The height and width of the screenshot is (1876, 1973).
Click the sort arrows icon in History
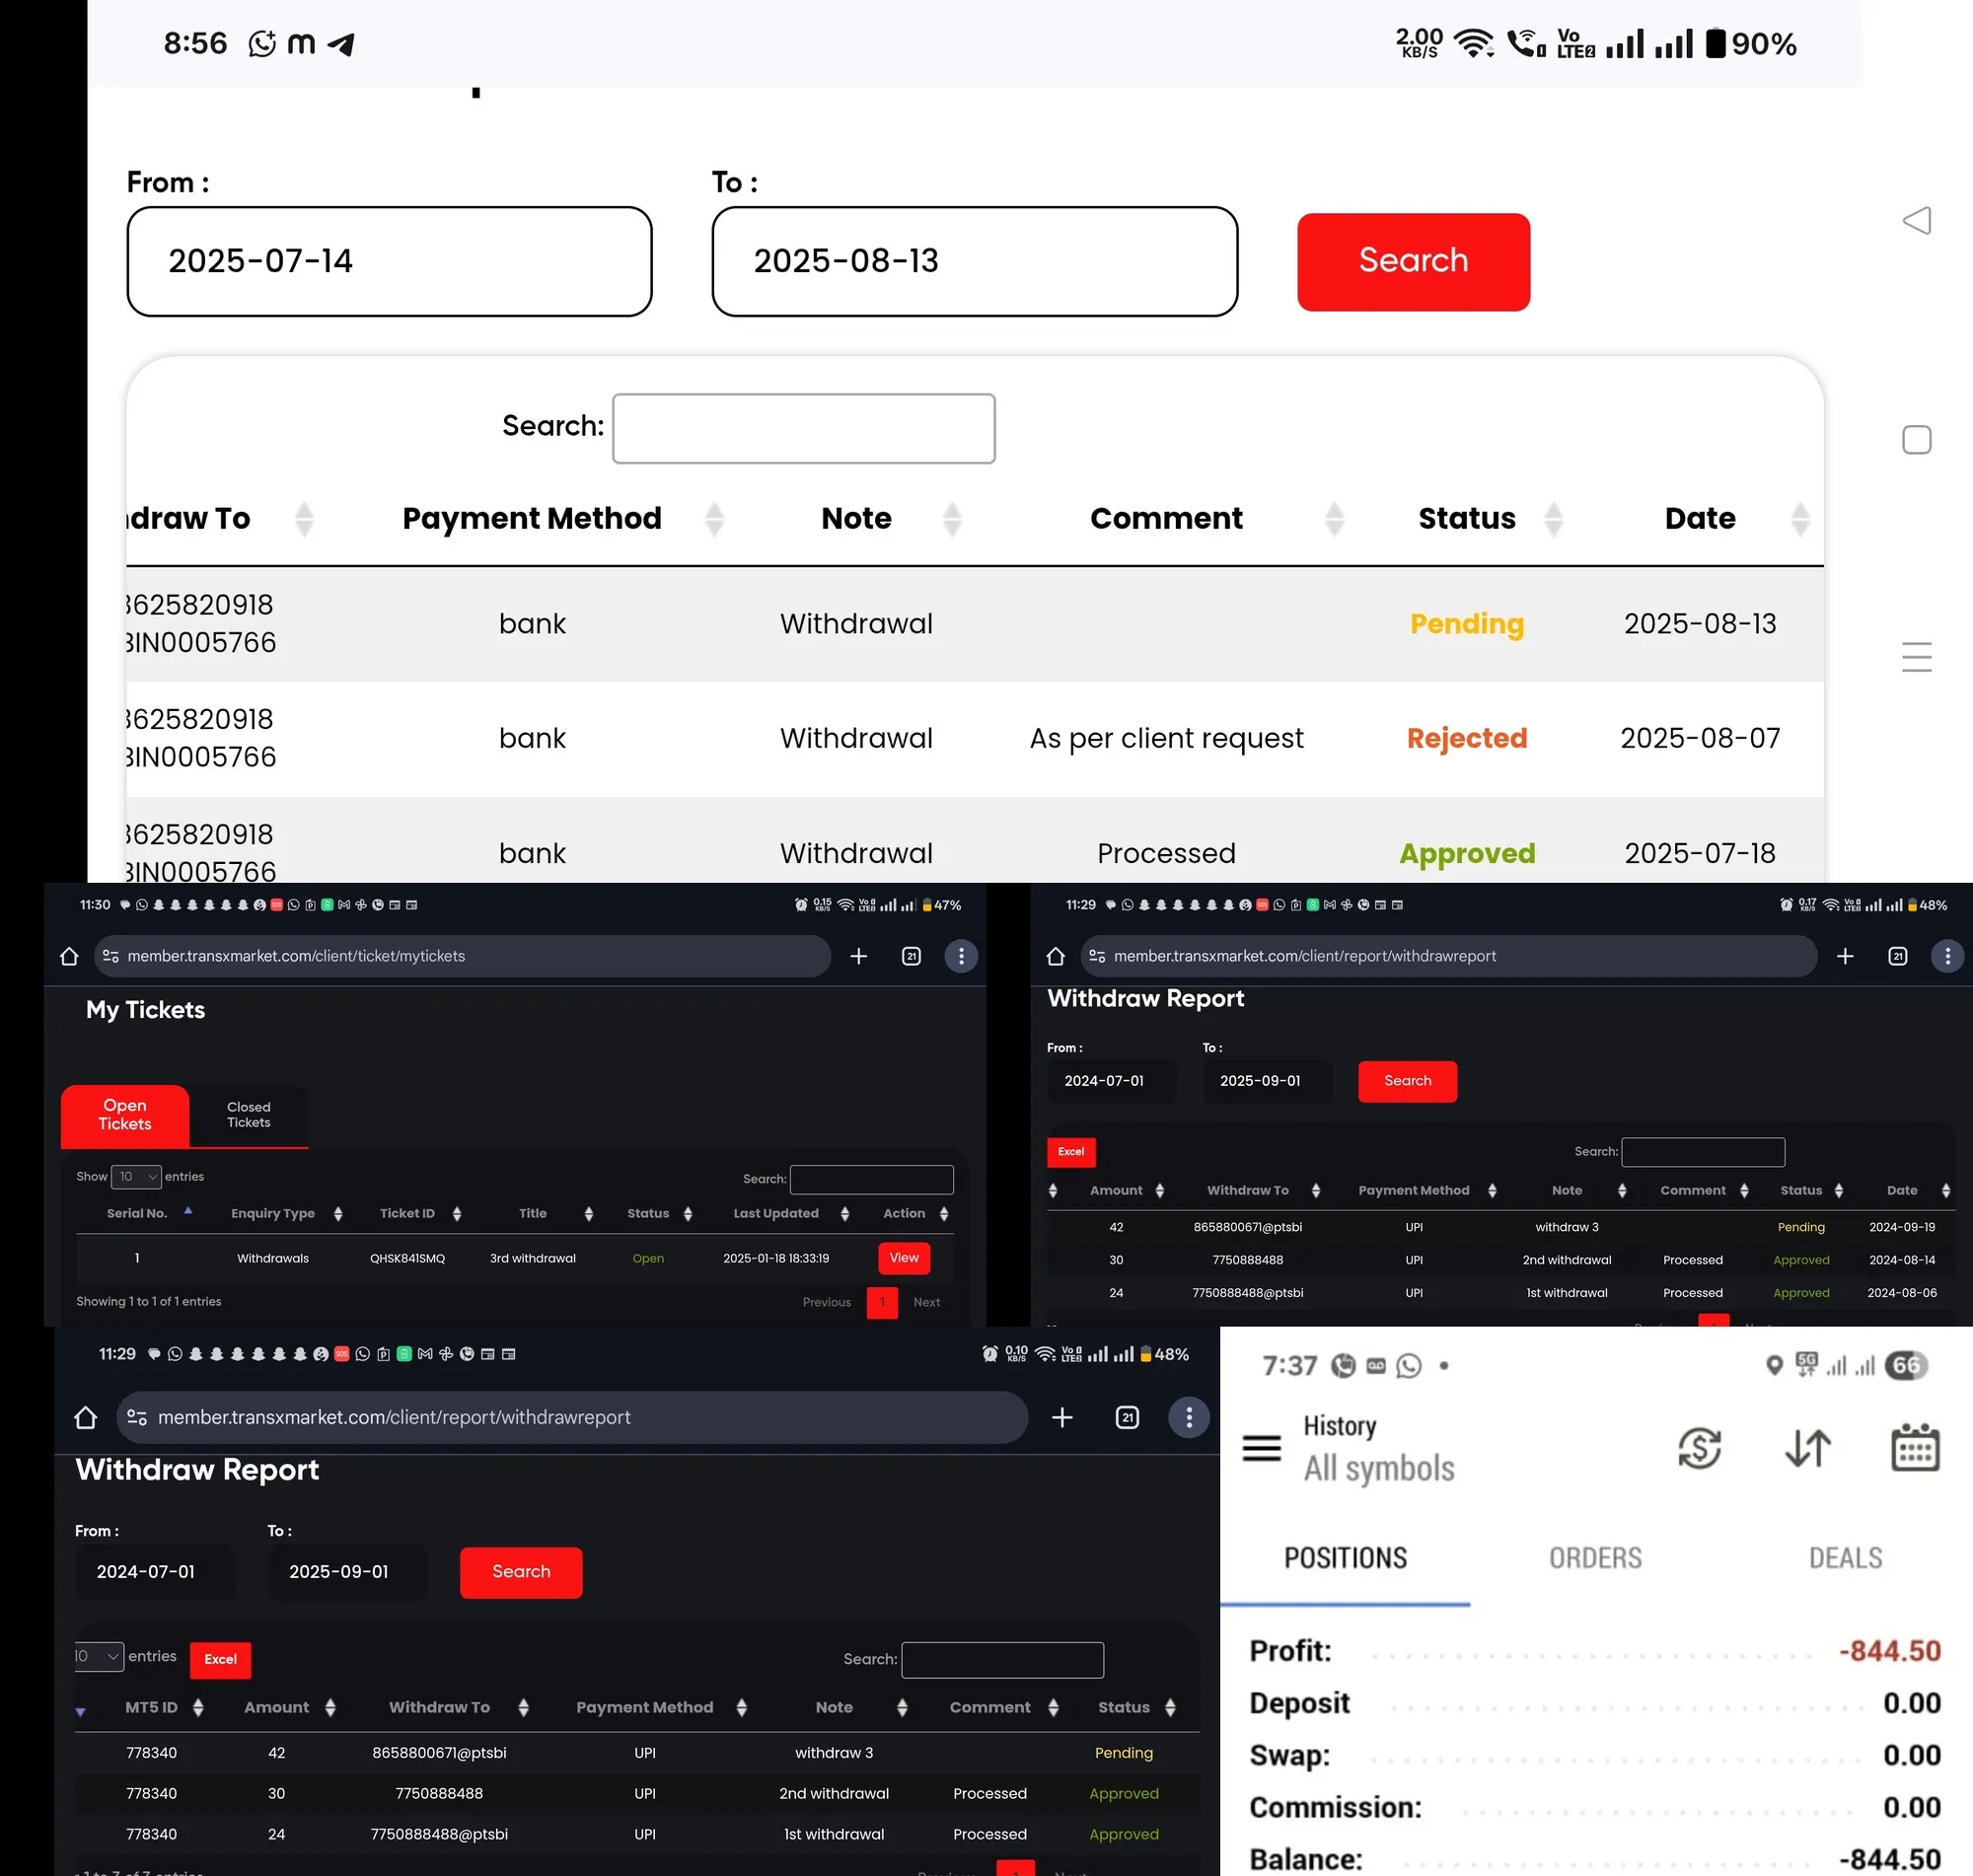(x=1807, y=1447)
